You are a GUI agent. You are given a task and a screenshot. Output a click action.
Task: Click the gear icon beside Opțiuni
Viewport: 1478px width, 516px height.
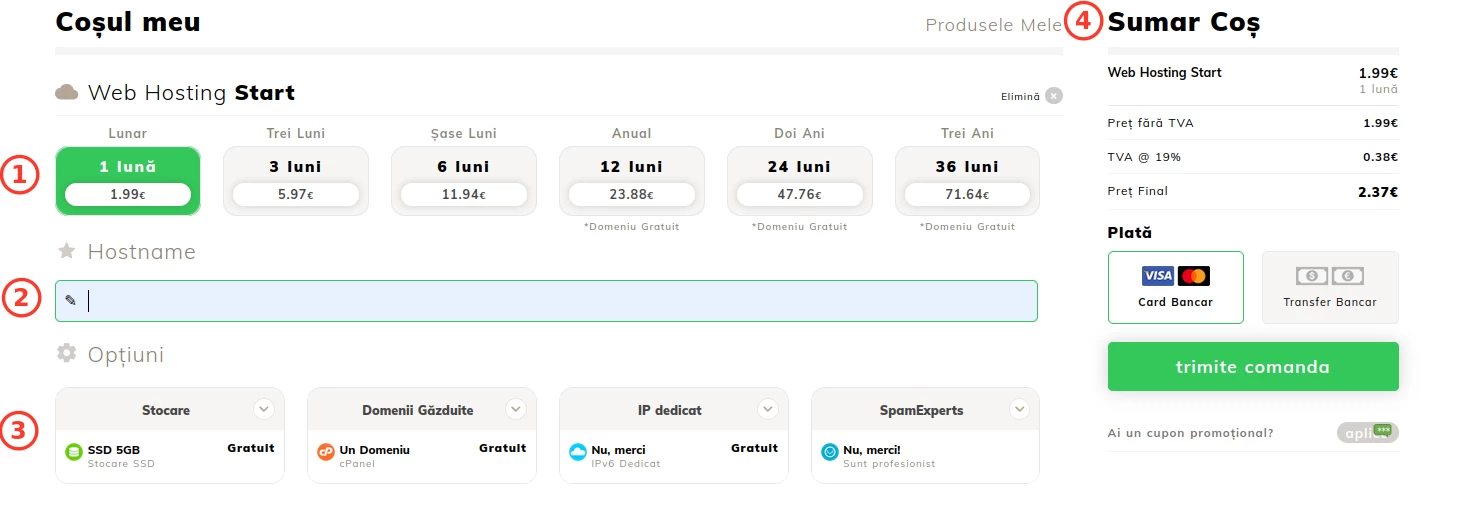click(67, 353)
